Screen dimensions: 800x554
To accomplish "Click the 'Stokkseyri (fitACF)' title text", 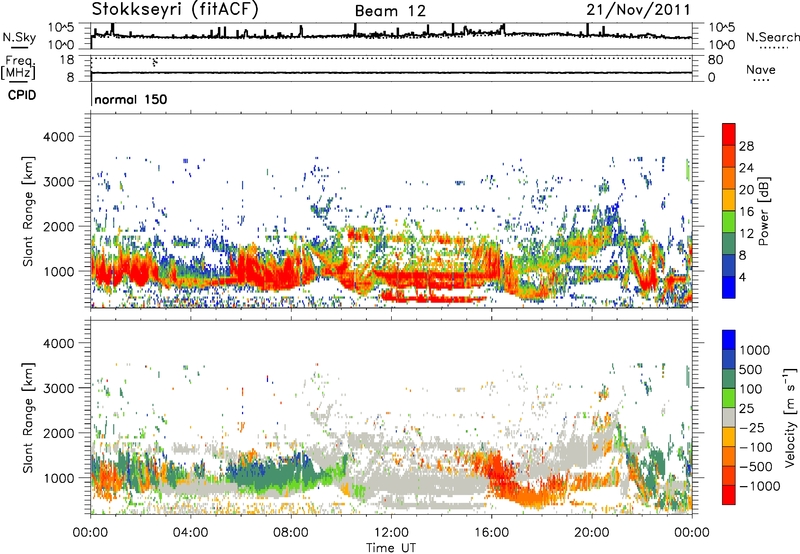I will [x=175, y=9].
